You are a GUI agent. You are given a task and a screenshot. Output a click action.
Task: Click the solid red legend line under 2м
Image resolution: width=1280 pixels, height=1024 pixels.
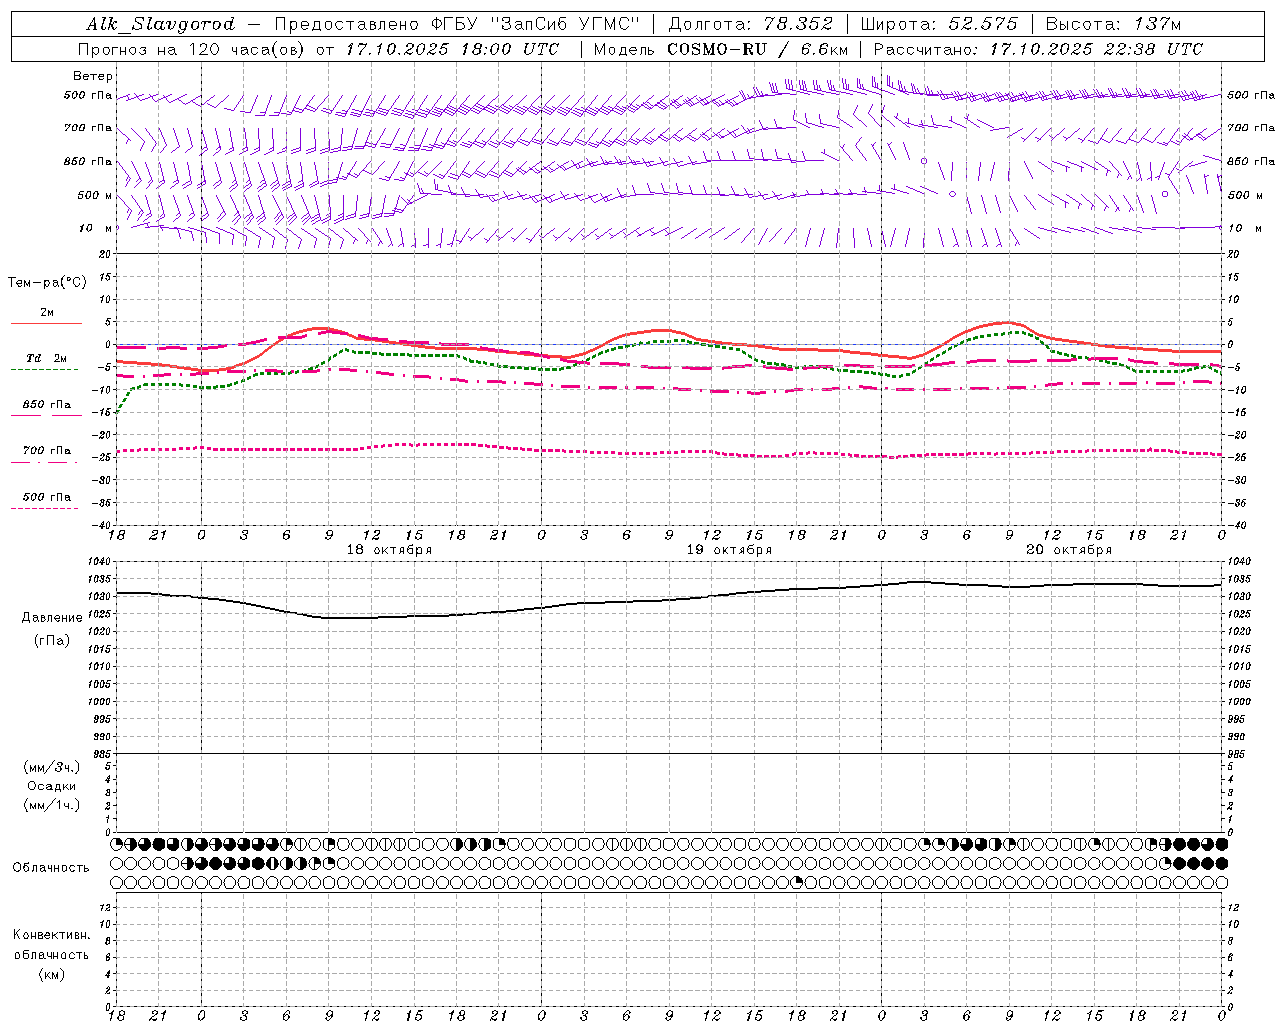tap(46, 323)
